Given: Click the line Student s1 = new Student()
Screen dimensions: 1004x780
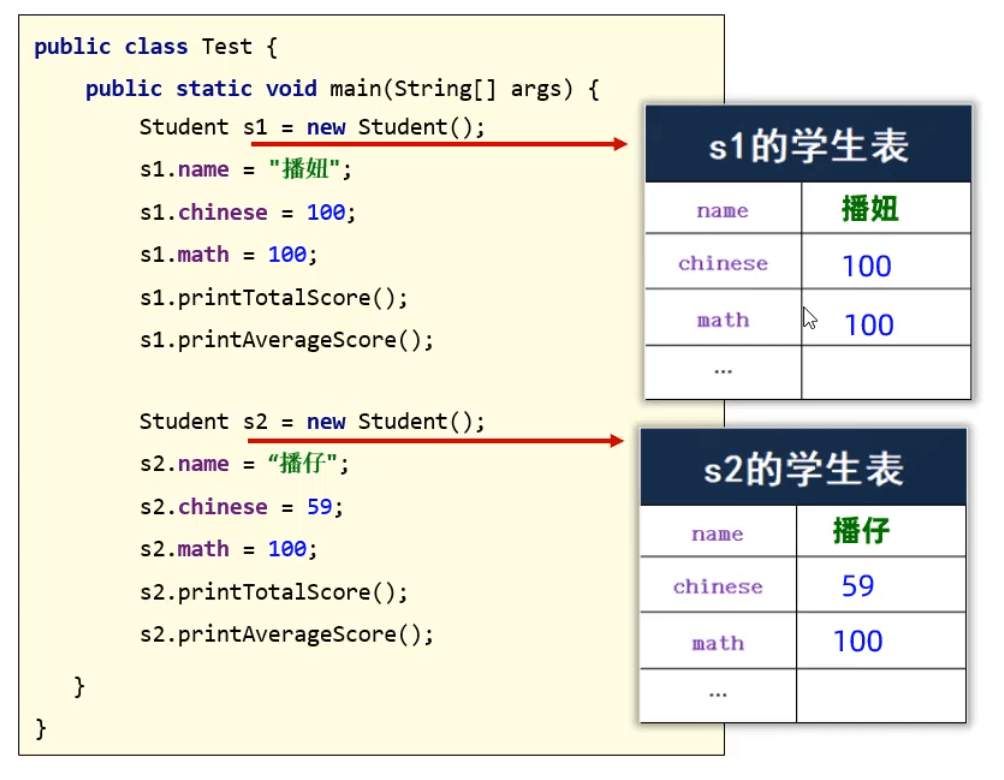Looking at the screenshot, I should (312, 127).
